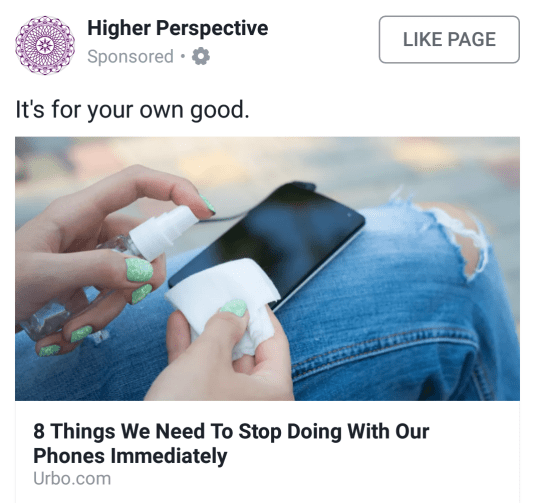Open the '8 Things We Need To Stop' headline
Viewport: 538px width, 503px height.
[231, 443]
